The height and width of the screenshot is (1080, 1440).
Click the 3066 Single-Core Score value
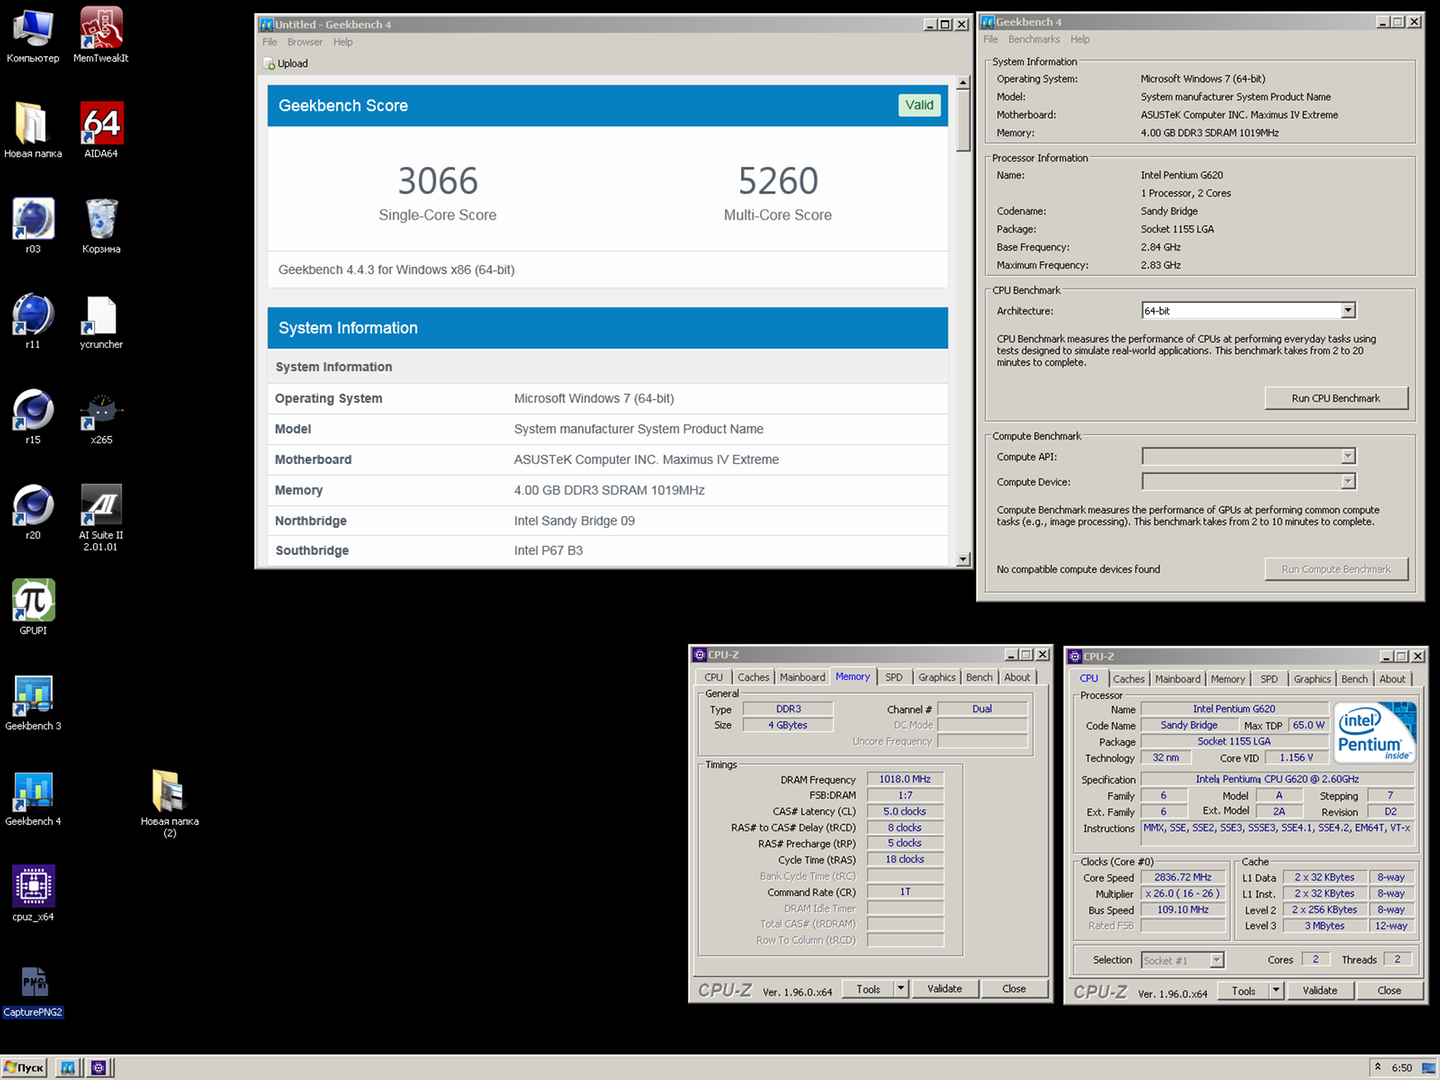pos(438,181)
